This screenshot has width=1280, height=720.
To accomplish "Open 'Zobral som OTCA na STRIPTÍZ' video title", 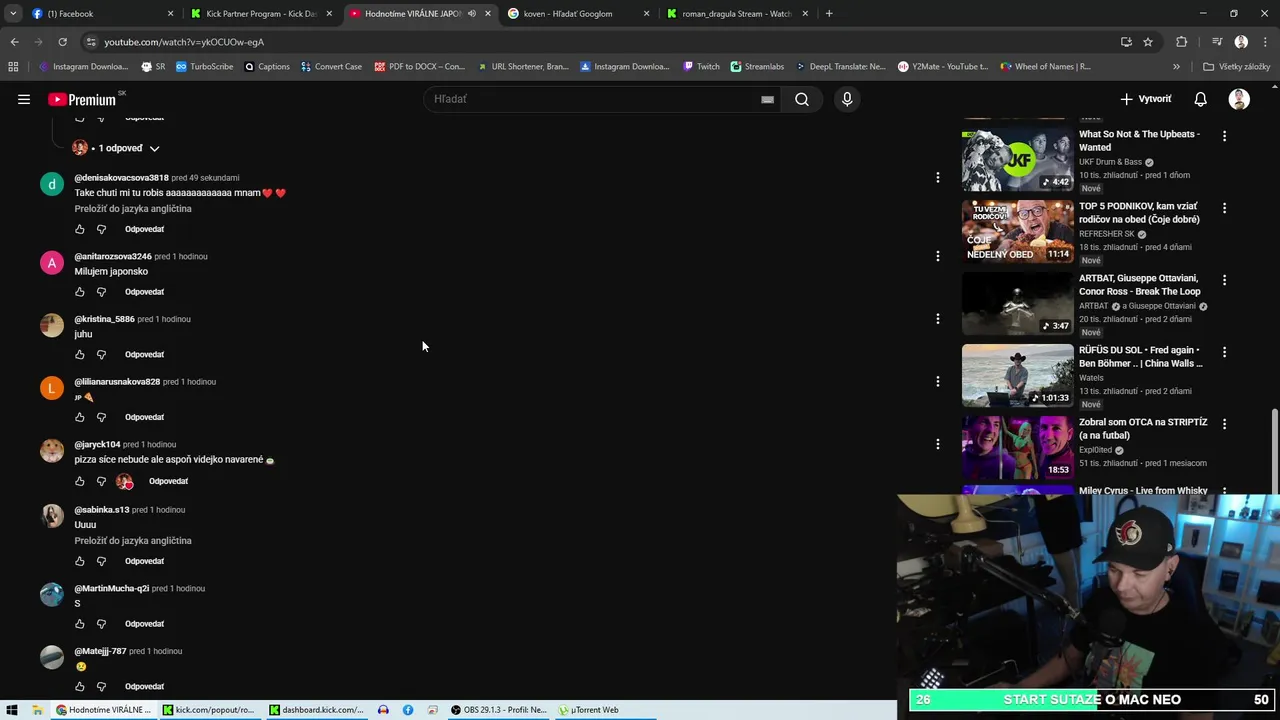I will tap(1143, 429).
